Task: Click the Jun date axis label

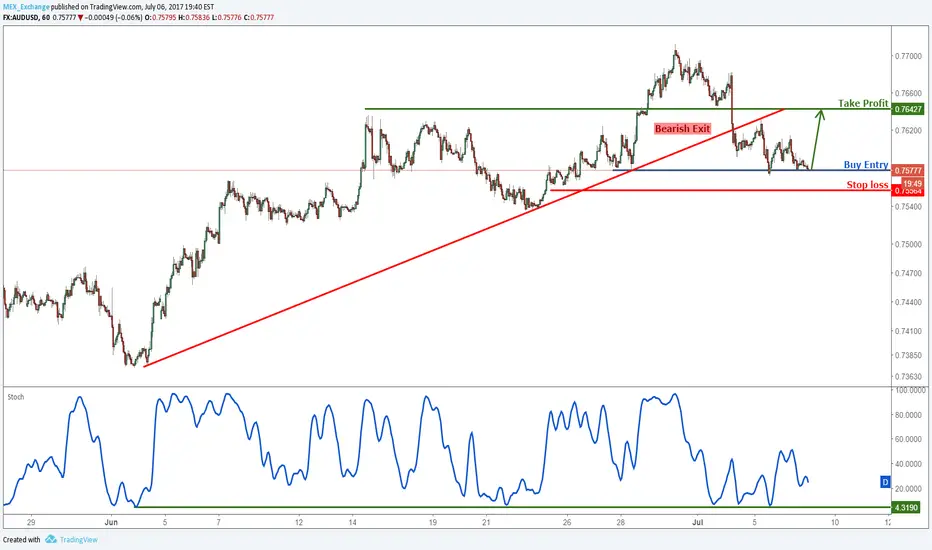Action: tap(111, 523)
